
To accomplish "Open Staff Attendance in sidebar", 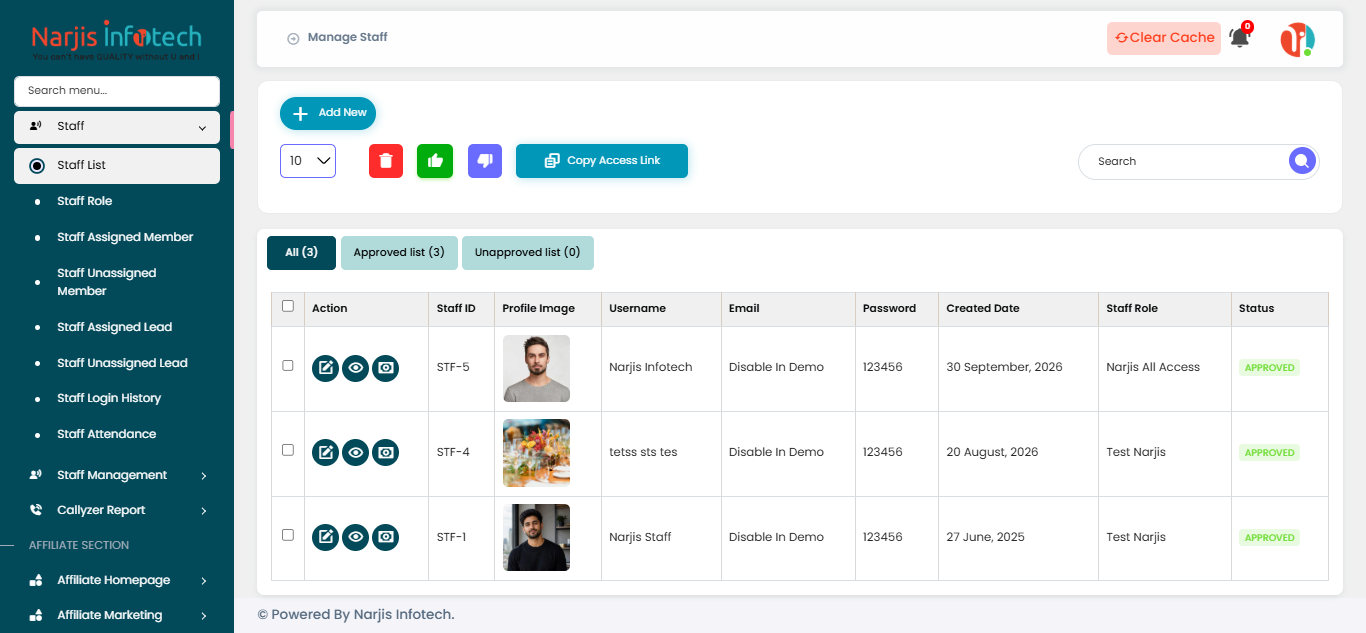I will (106, 434).
